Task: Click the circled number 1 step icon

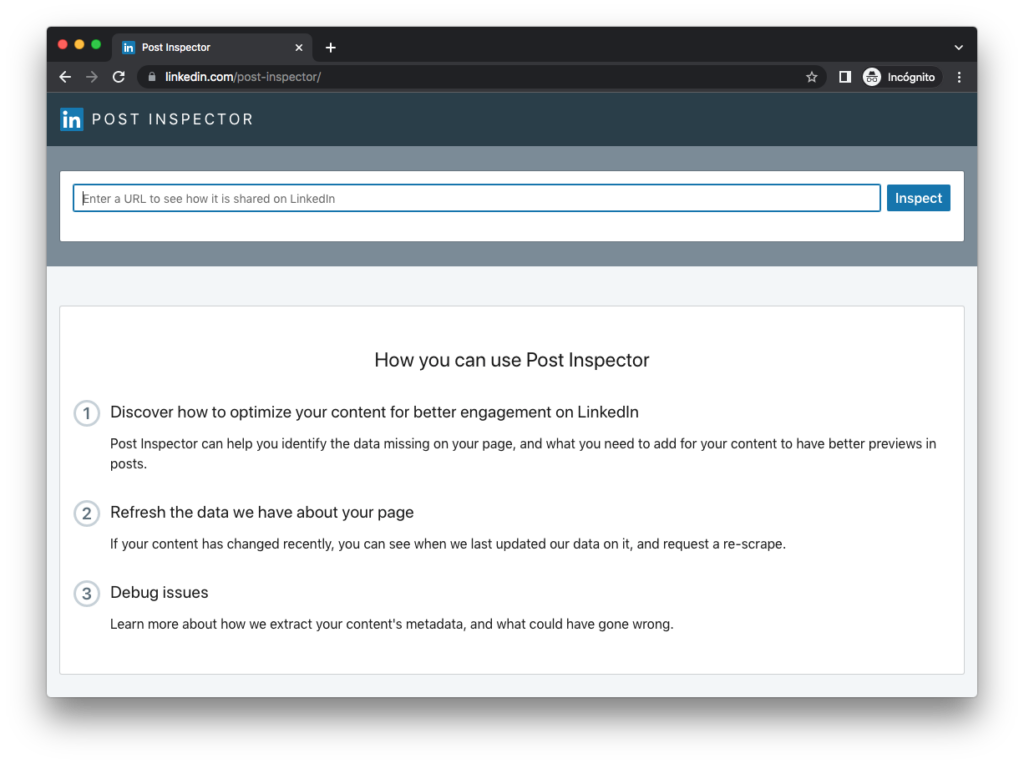Action: [x=87, y=413]
